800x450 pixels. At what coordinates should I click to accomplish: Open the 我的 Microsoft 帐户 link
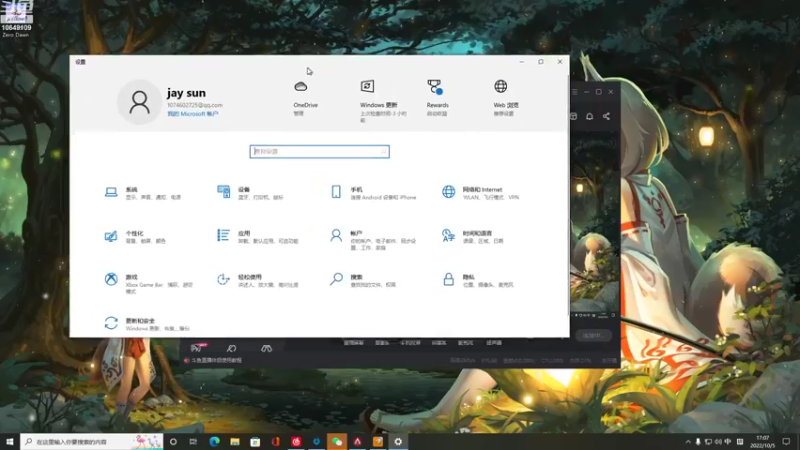click(x=192, y=114)
